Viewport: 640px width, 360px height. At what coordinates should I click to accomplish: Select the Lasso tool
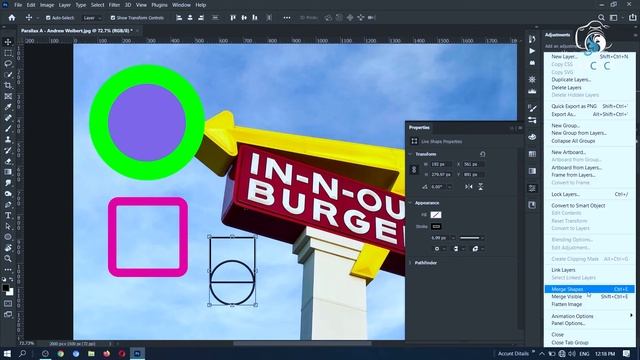(x=8, y=64)
